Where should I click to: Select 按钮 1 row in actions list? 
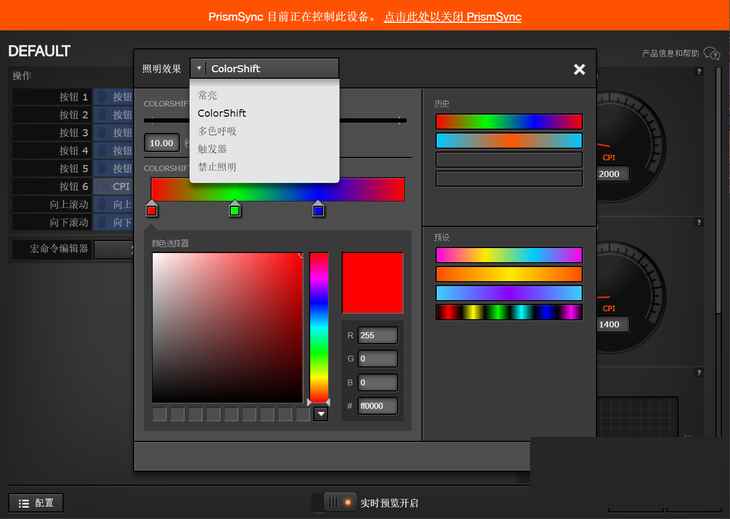coord(72,97)
